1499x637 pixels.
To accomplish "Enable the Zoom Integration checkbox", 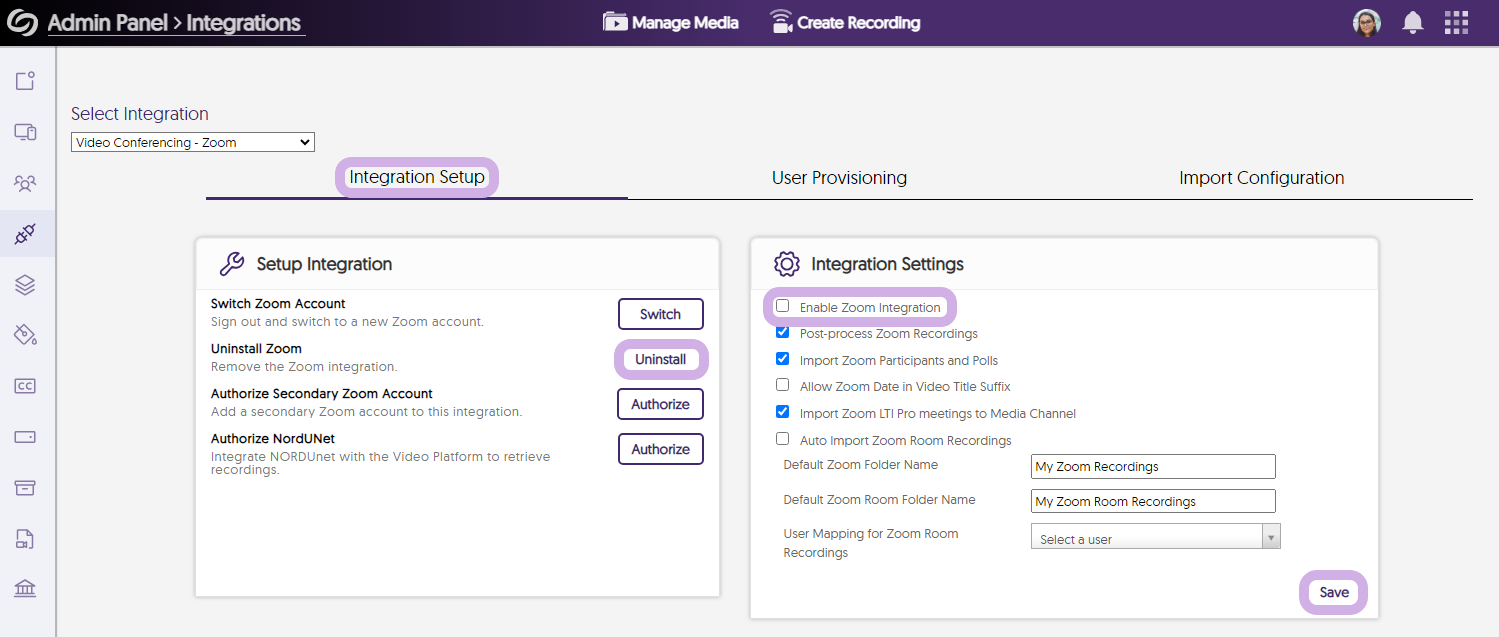I will 783,306.
